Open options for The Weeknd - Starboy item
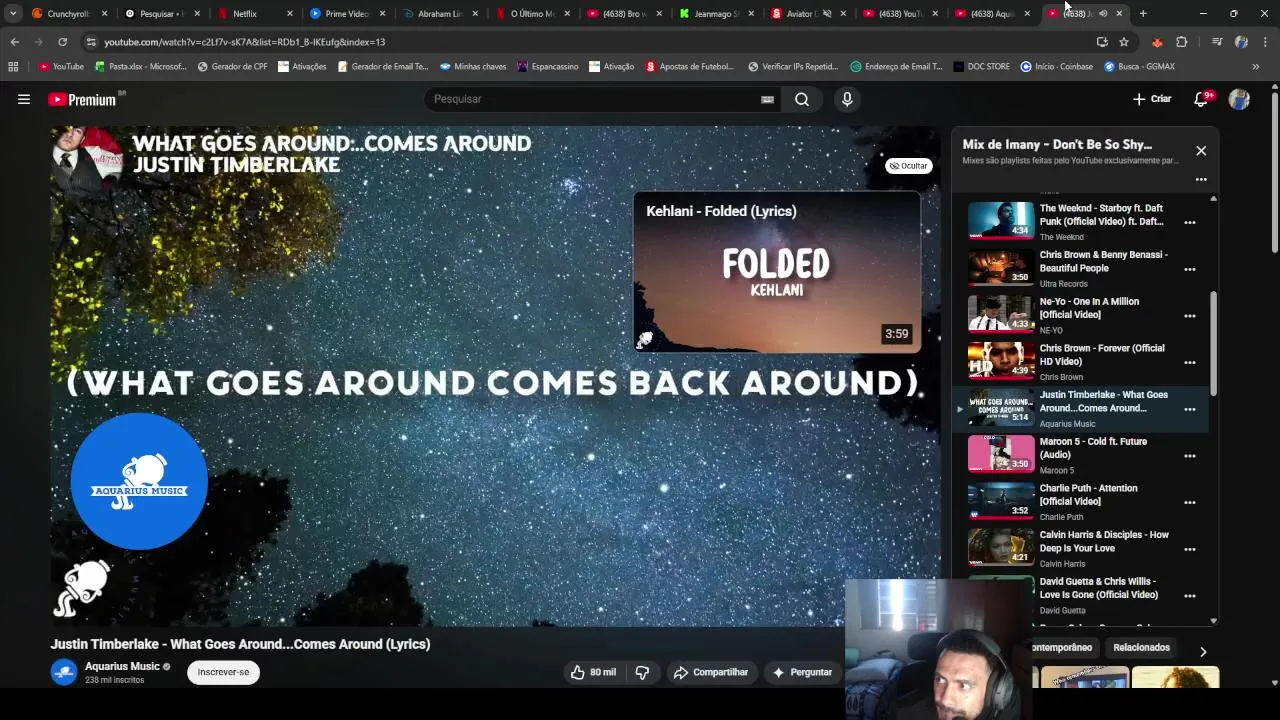 [x=1190, y=222]
